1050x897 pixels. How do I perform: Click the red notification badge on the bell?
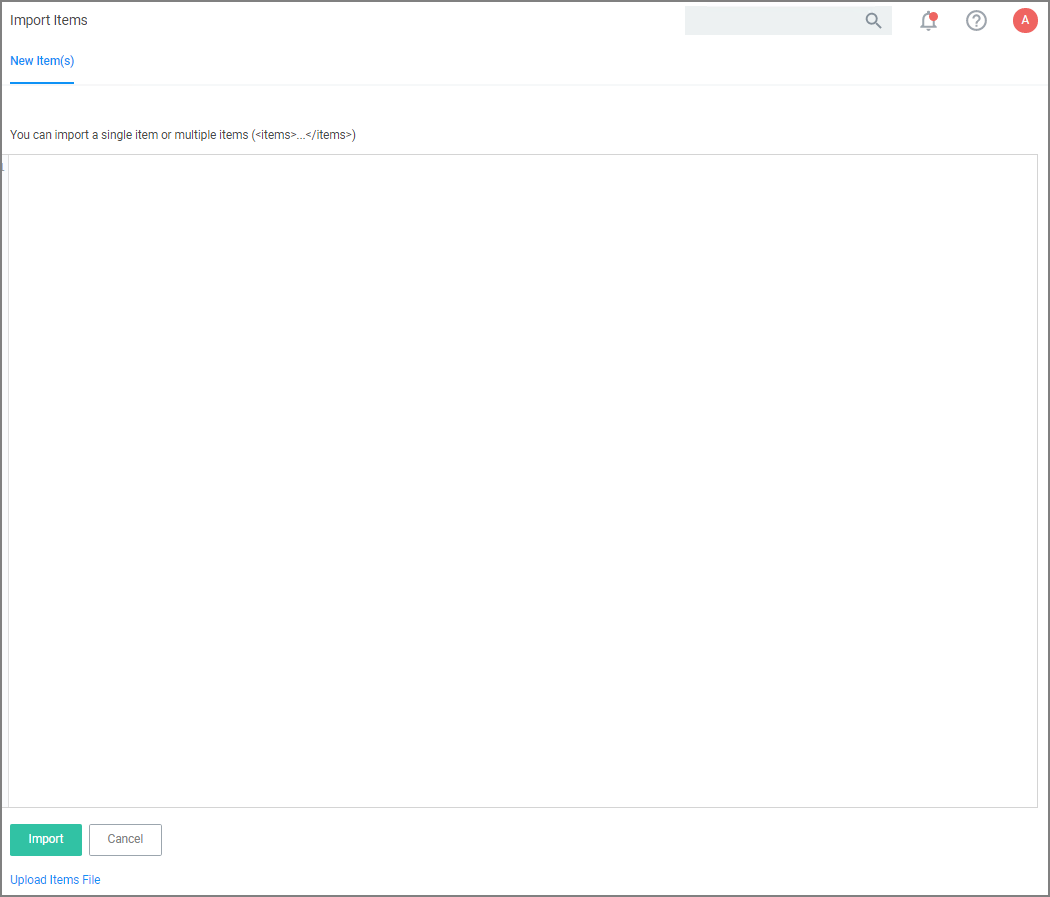pyautogui.click(x=934, y=14)
